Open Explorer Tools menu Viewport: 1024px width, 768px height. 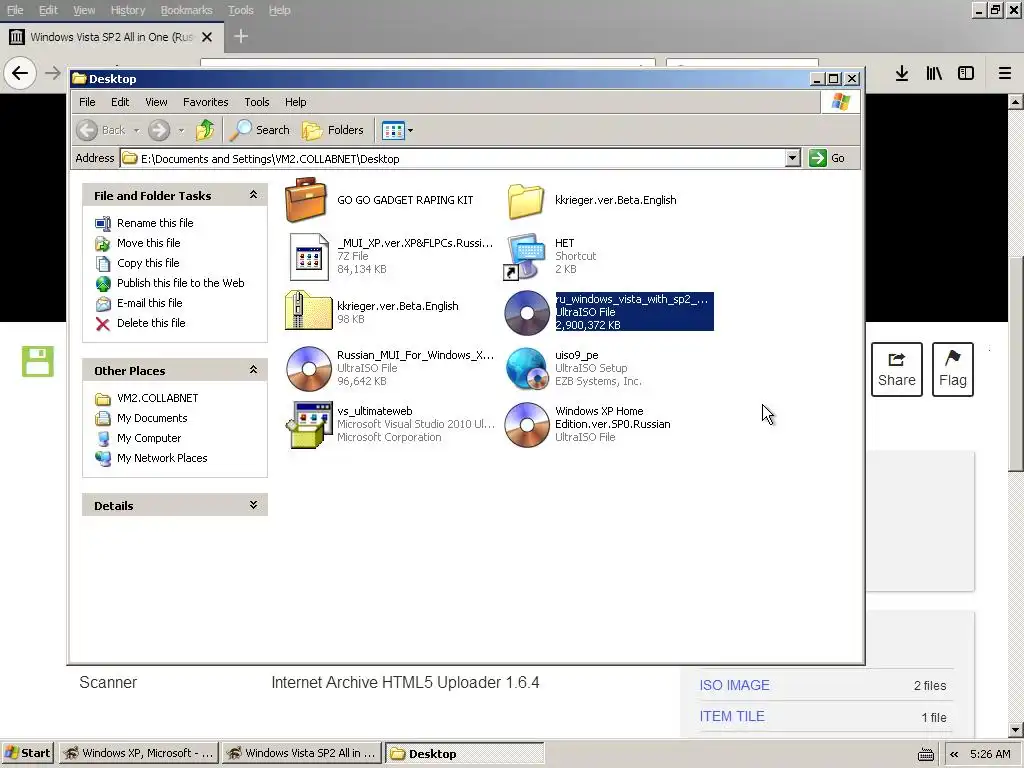pyautogui.click(x=257, y=102)
